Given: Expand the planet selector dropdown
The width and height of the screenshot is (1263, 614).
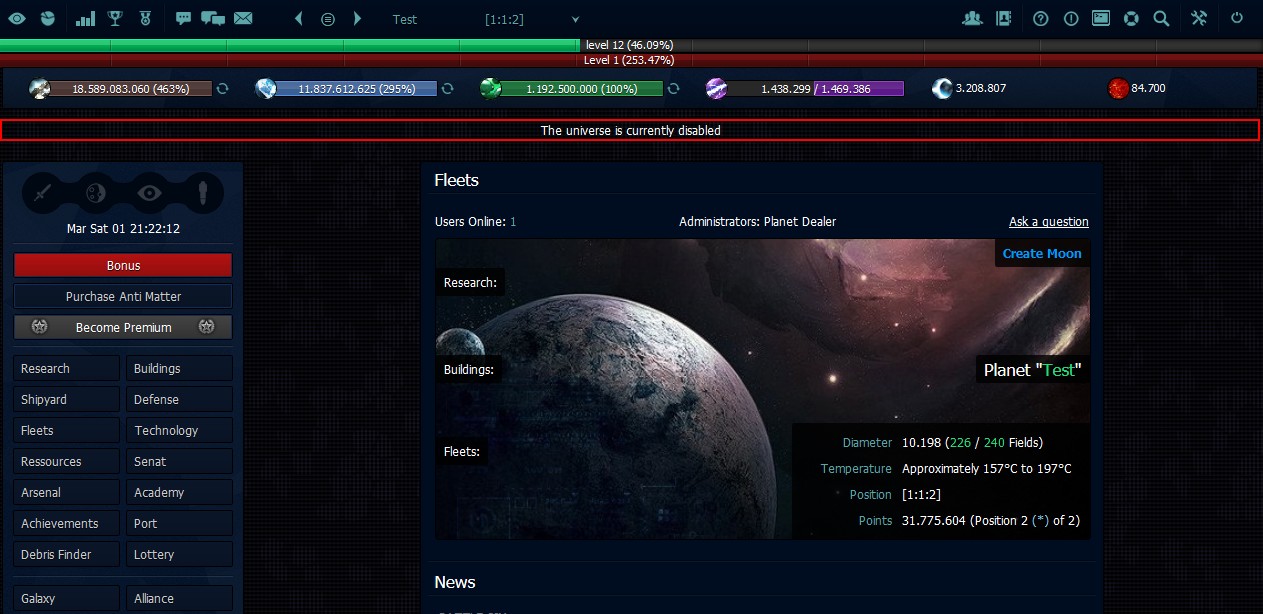Looking at the screenshot, I should pyautogui.click(x=574, y=18).
